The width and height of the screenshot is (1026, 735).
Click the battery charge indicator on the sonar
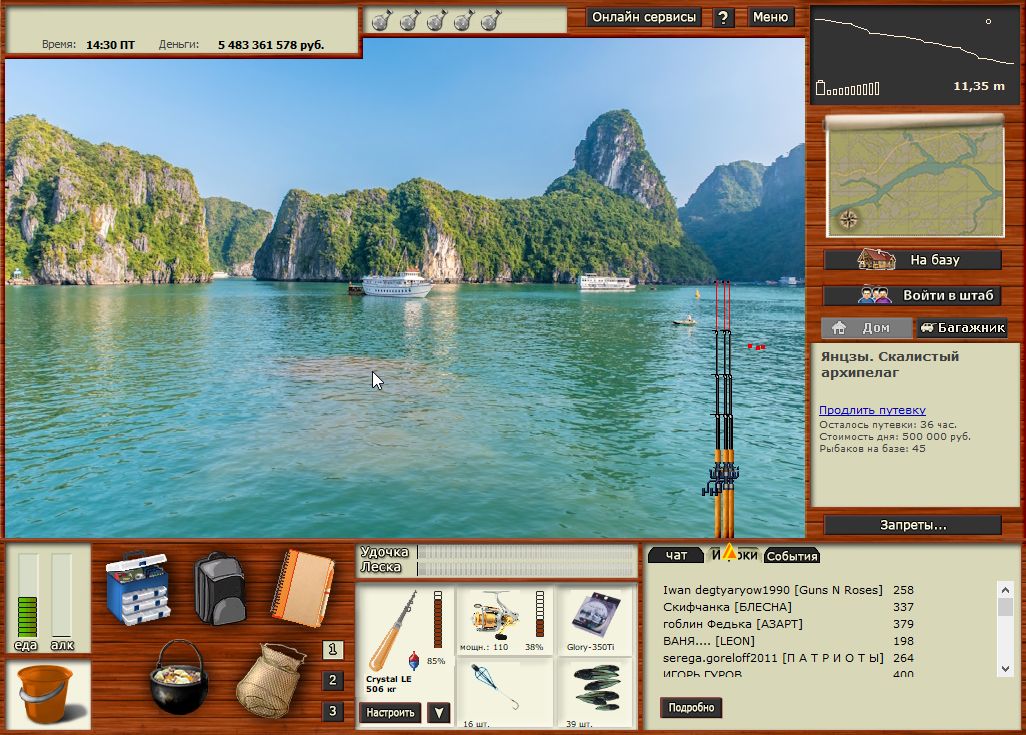(848, 88)
